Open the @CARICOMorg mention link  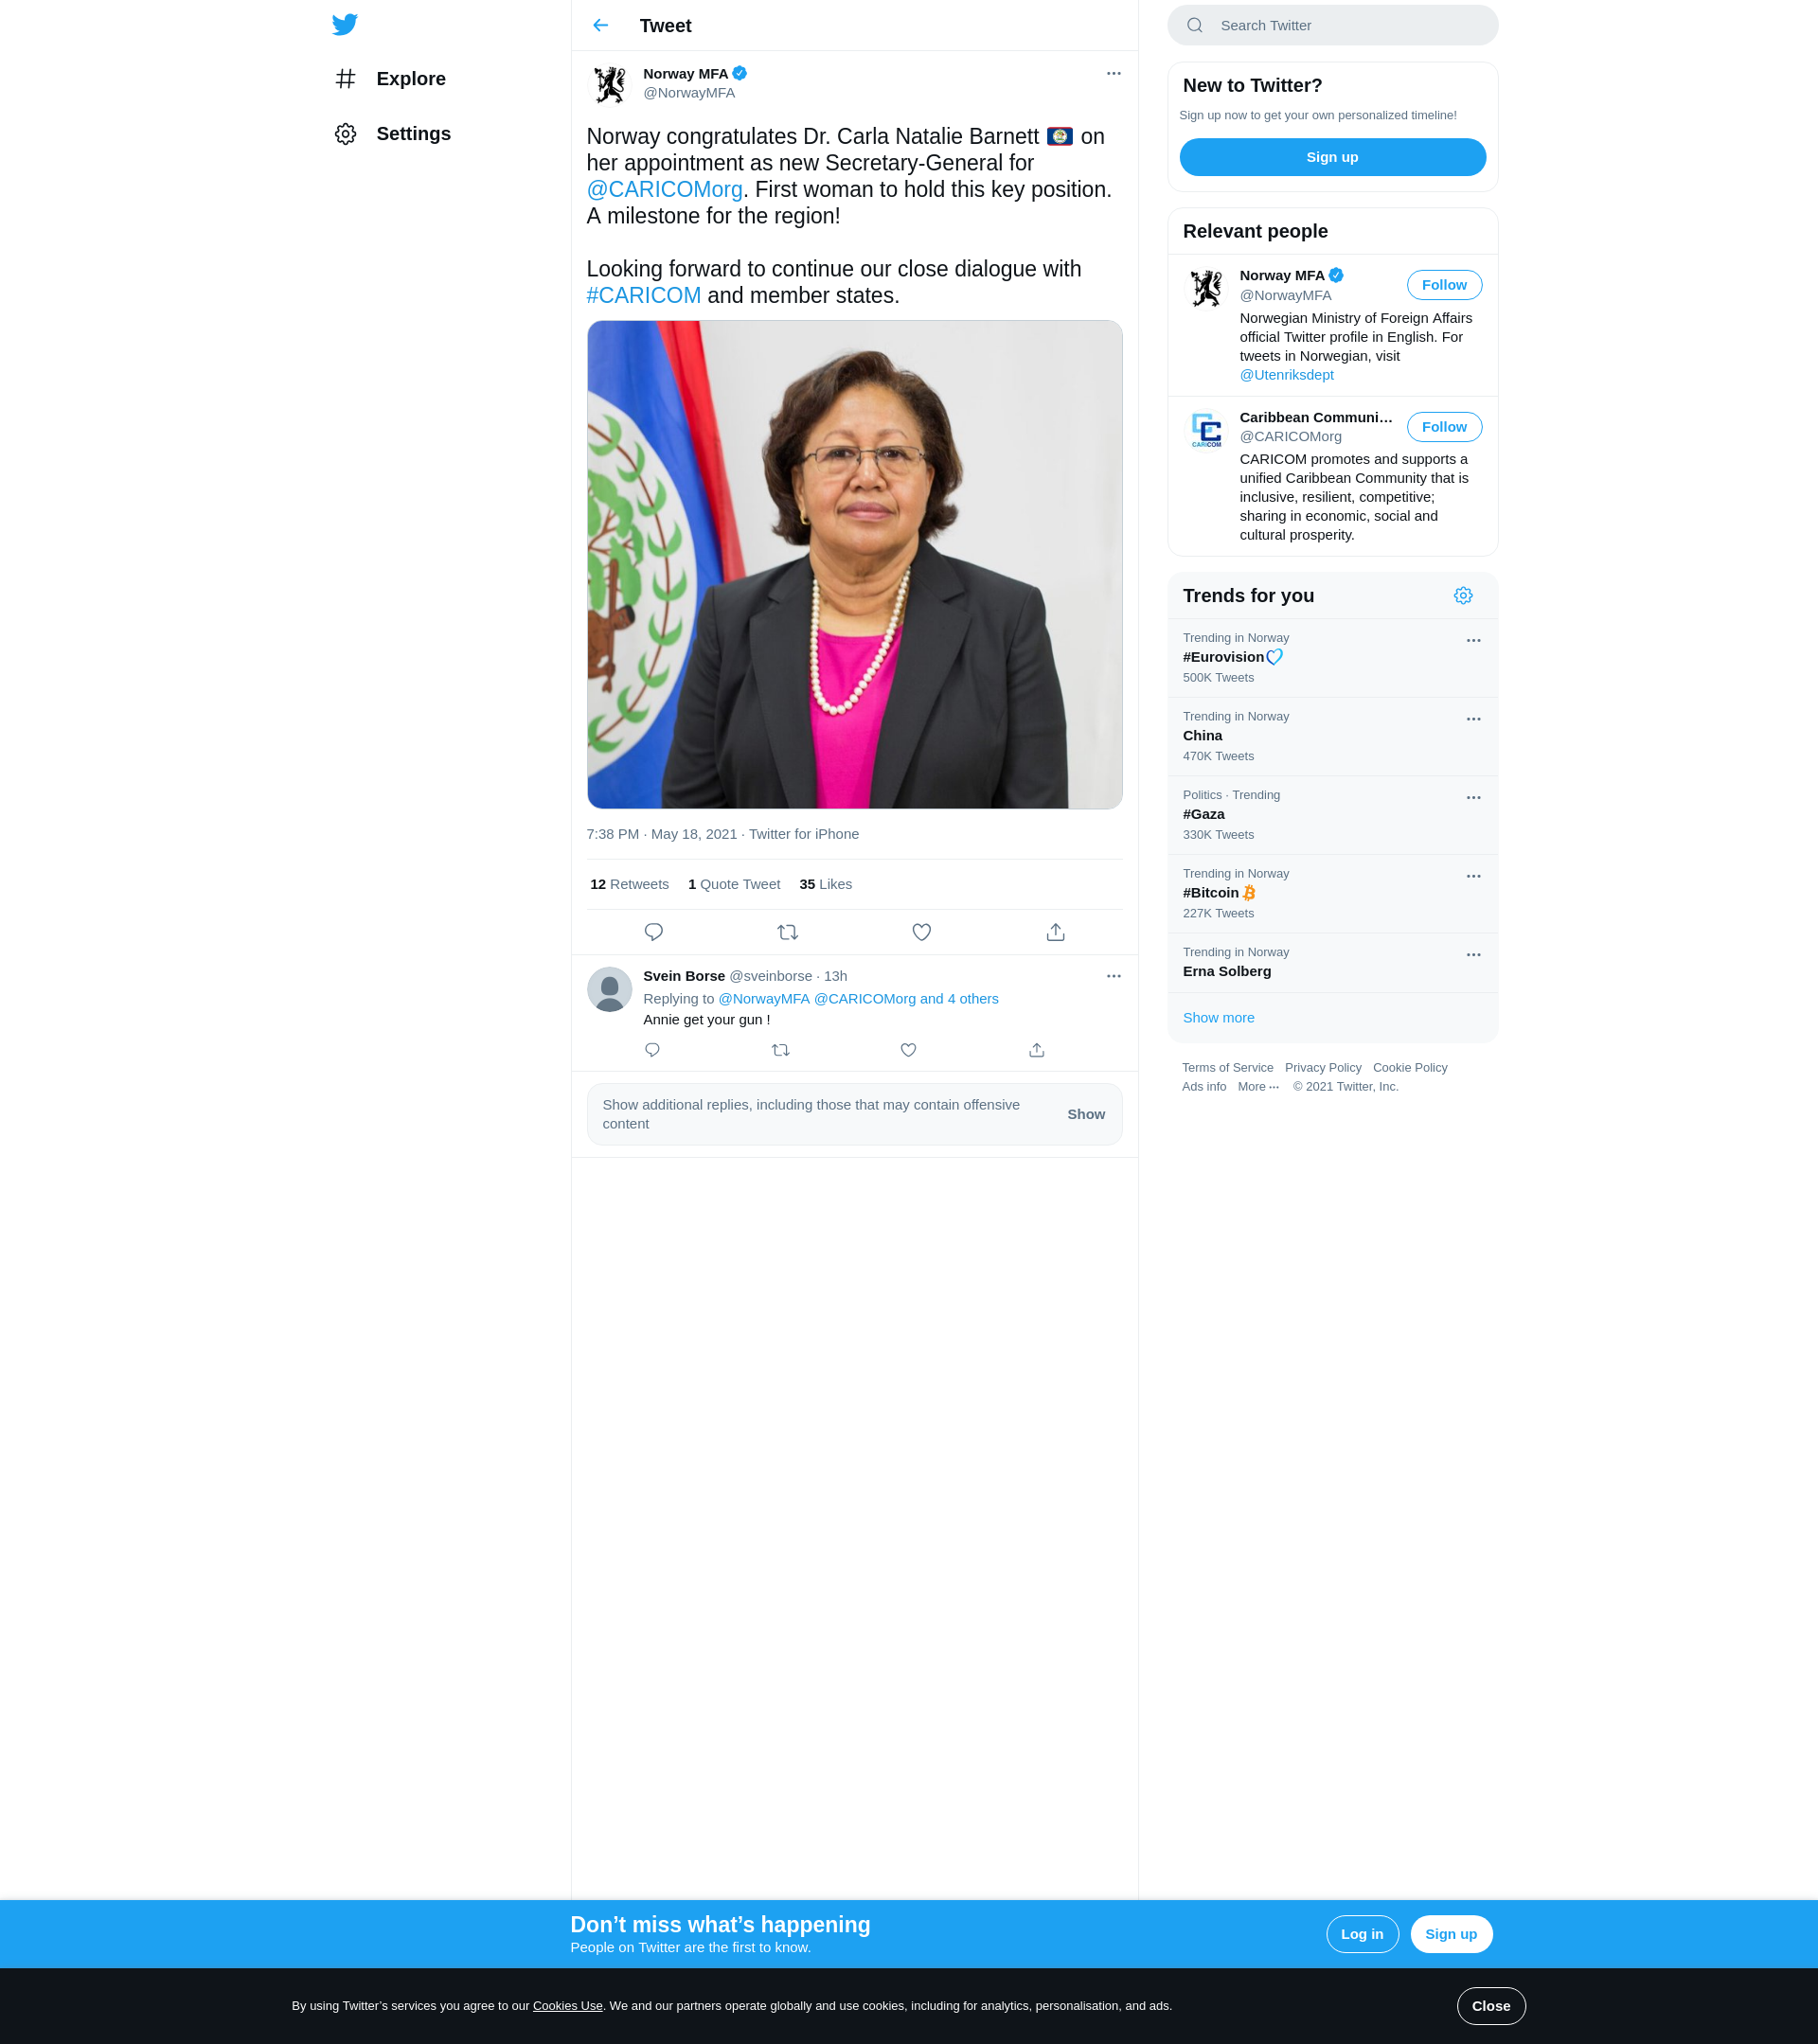point(664,190)
